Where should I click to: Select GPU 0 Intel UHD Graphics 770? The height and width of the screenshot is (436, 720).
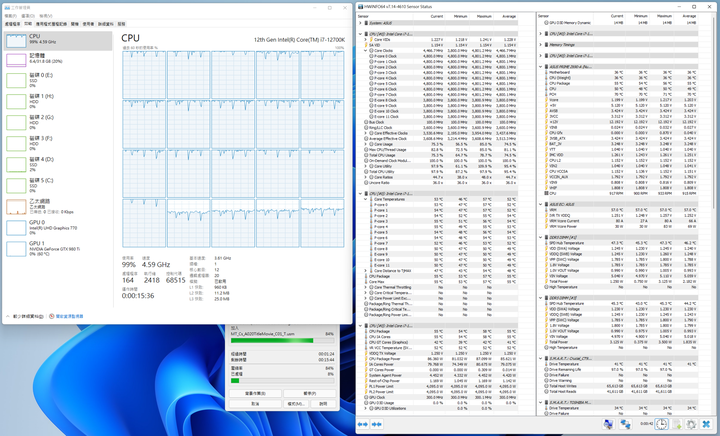point(58,228)
